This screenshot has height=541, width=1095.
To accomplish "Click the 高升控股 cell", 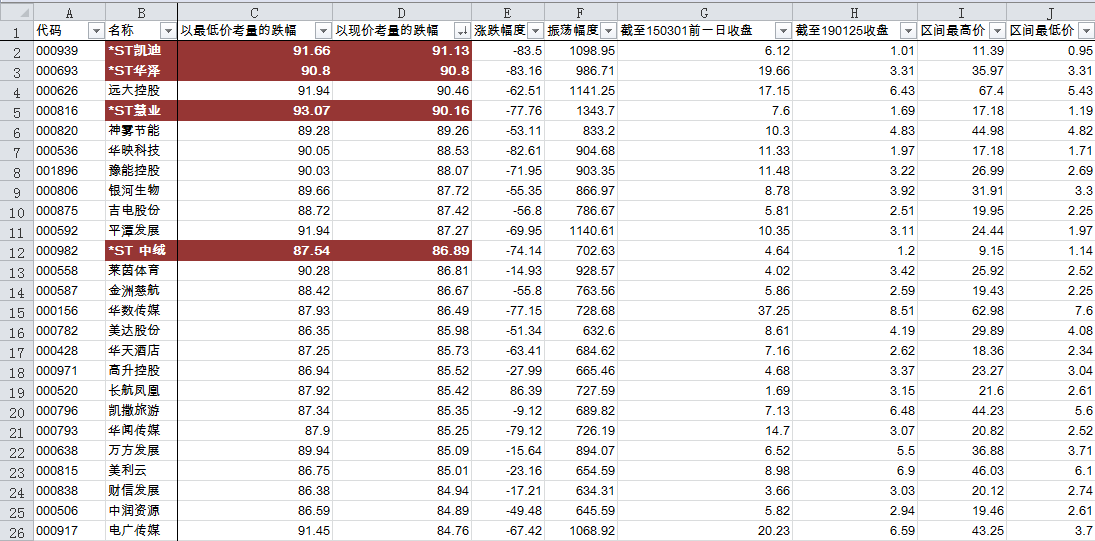I will point(142,371).
